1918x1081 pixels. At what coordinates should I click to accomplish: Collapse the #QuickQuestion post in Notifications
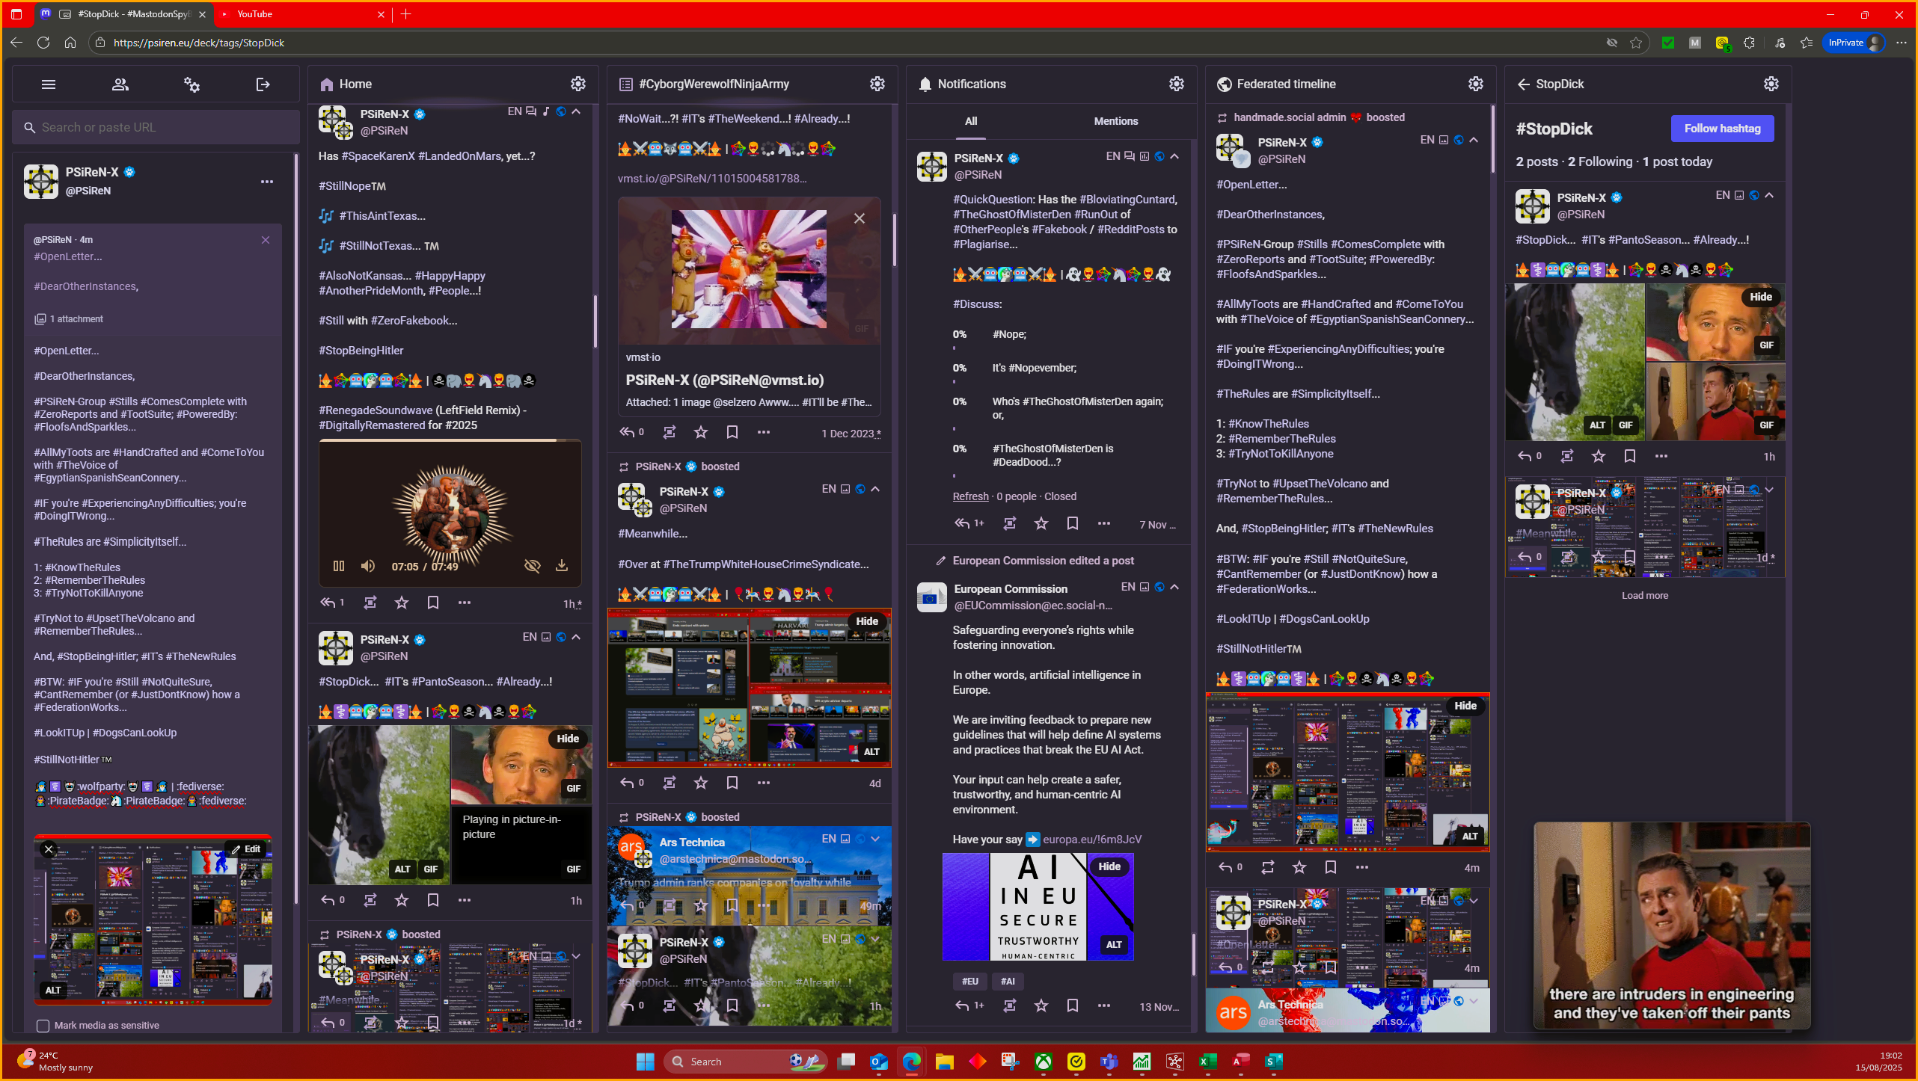click(1174, 156)
